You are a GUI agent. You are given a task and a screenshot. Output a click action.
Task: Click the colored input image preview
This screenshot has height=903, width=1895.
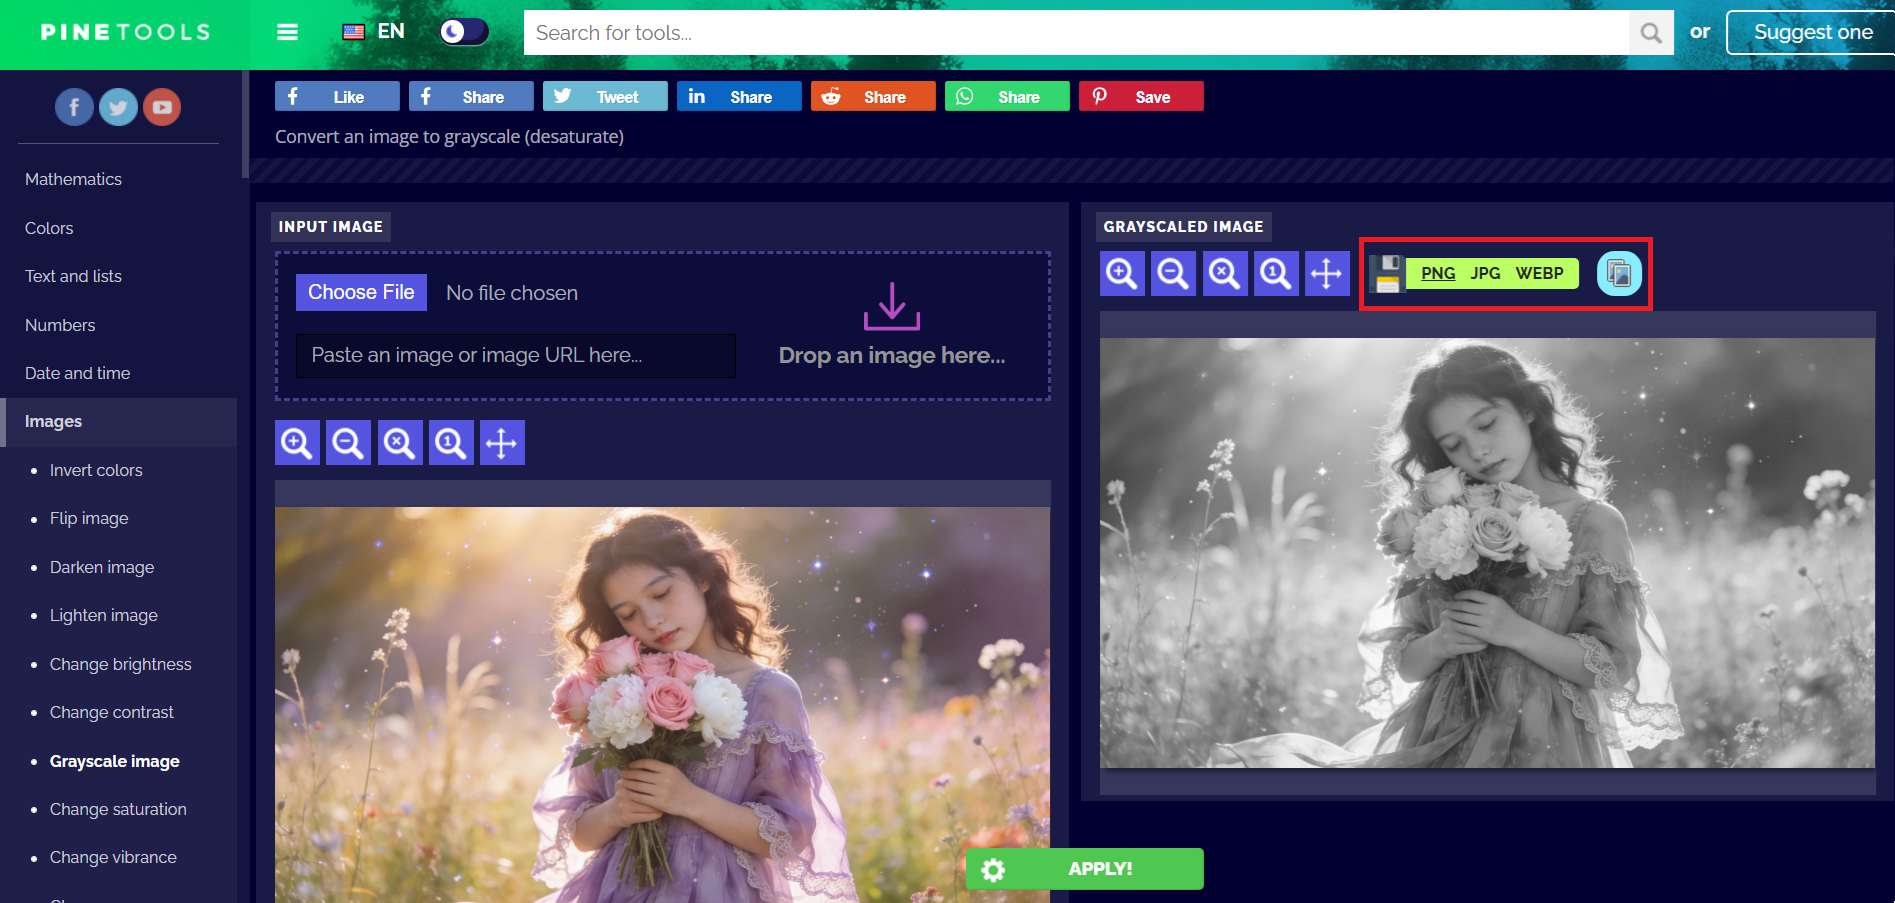[x=663, y=705]
